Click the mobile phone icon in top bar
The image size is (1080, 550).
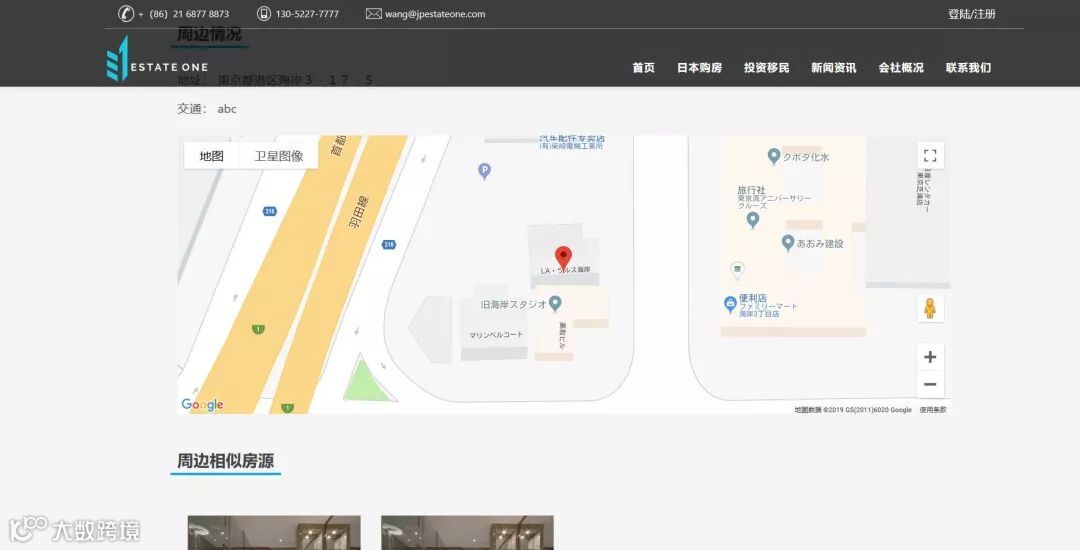coord(264,14)
